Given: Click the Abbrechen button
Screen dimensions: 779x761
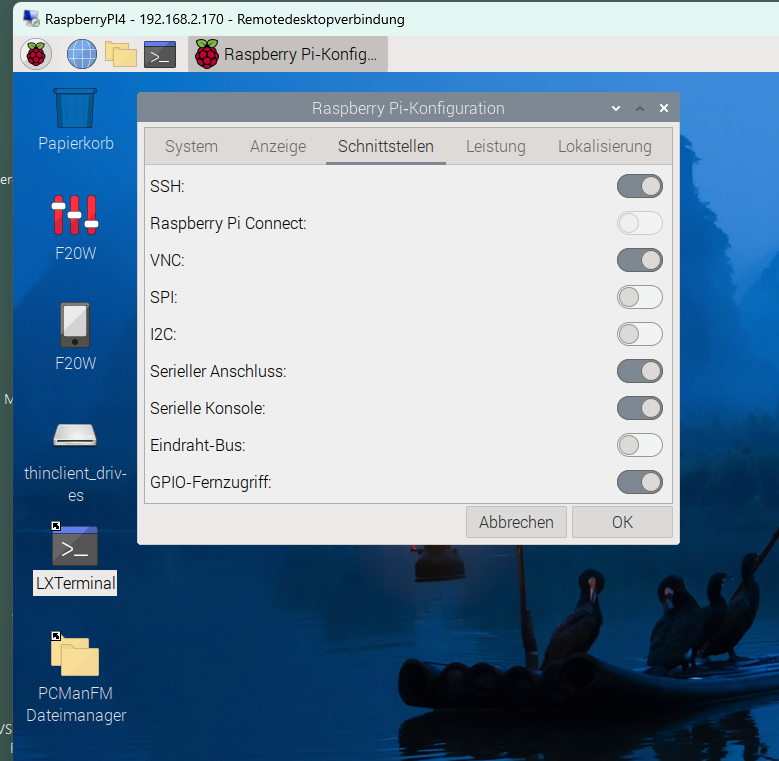Looking at the screenshot, I should point(516,522).
